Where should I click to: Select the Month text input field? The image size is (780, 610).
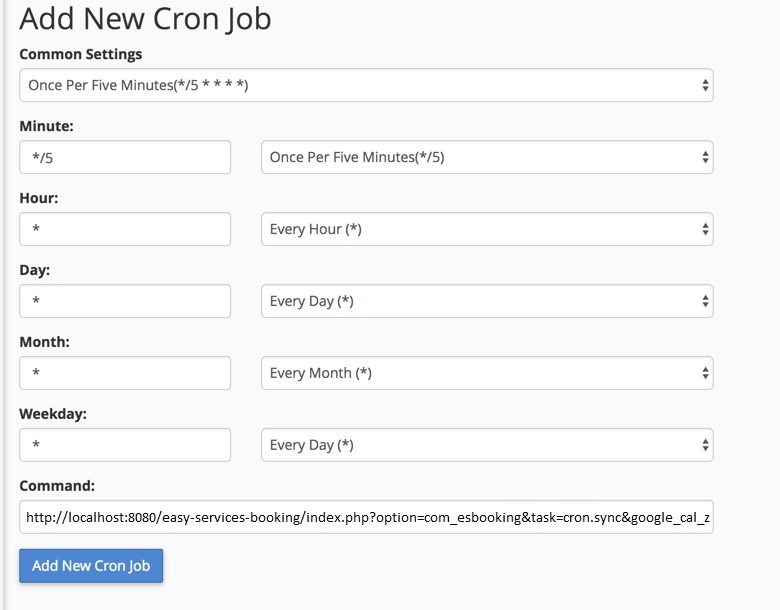click(x=125, y=373)
